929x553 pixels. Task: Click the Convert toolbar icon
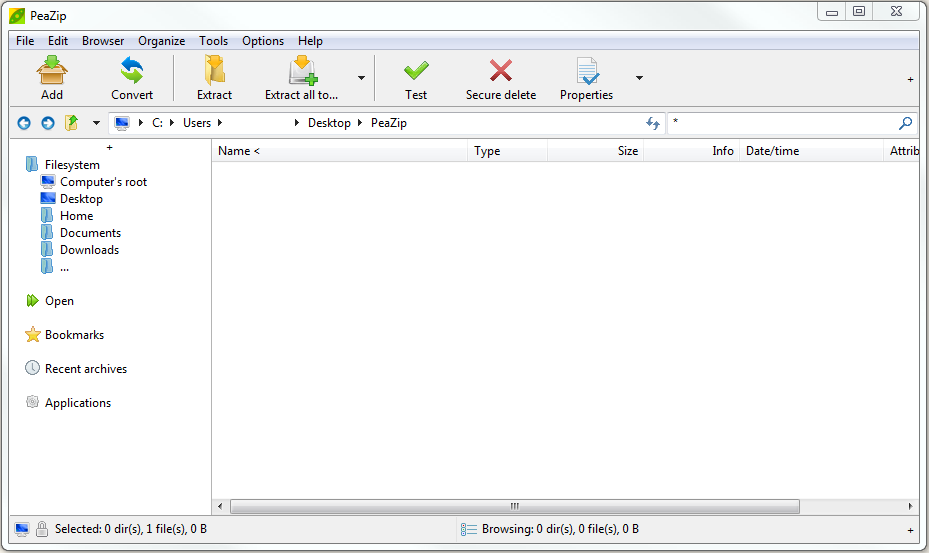click(132, 71)
